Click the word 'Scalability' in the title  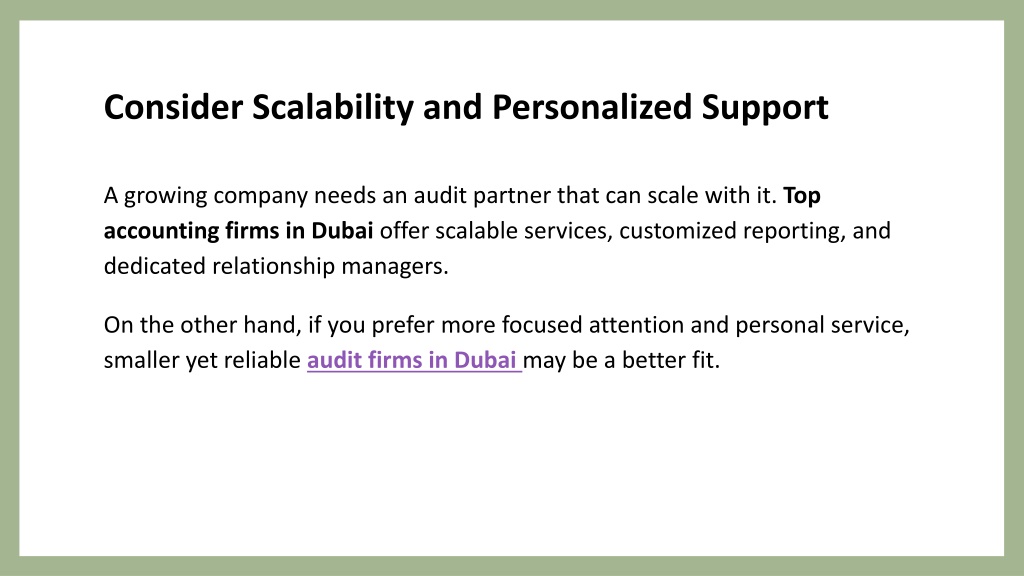point(333,108)
